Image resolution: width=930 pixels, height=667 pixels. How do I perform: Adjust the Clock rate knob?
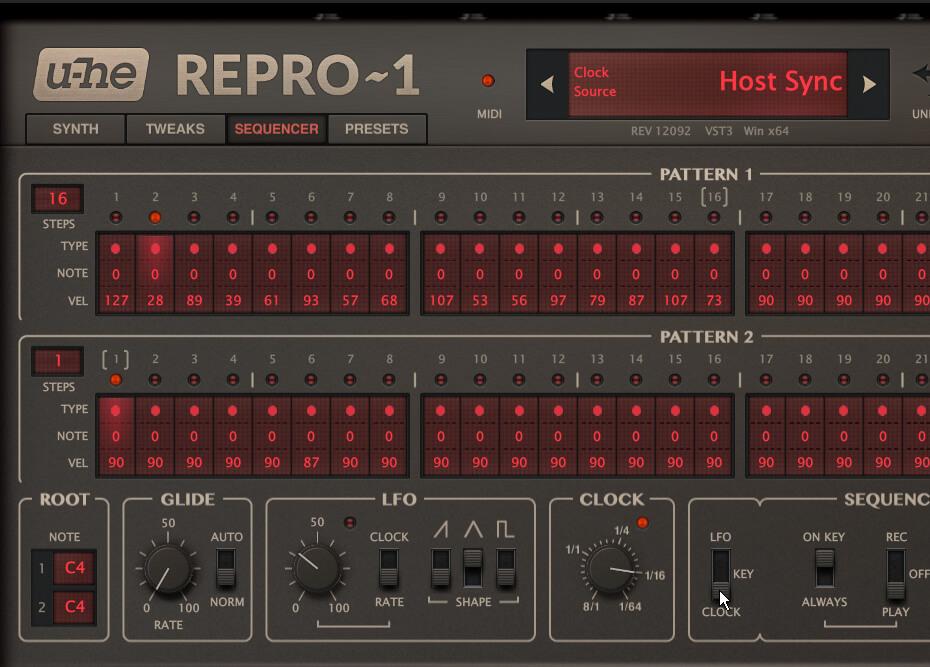tap(613, 568)
